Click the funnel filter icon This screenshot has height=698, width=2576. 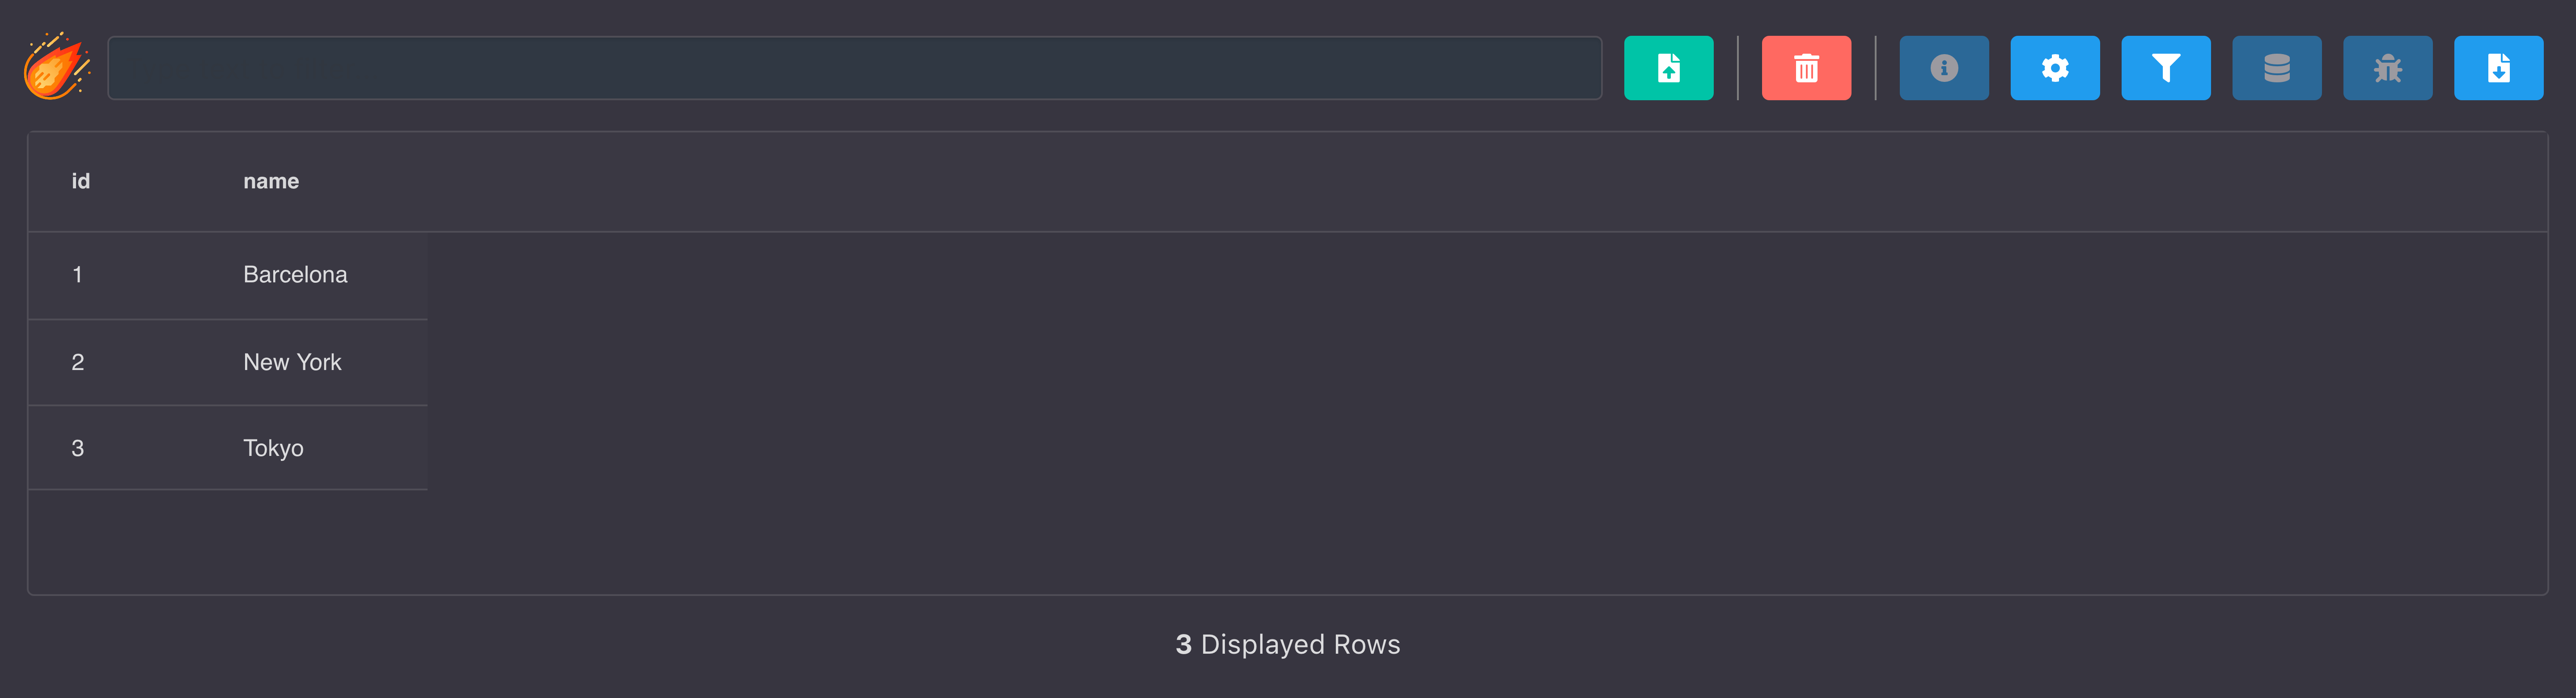pyautogui.click(x=2166, y=68)
